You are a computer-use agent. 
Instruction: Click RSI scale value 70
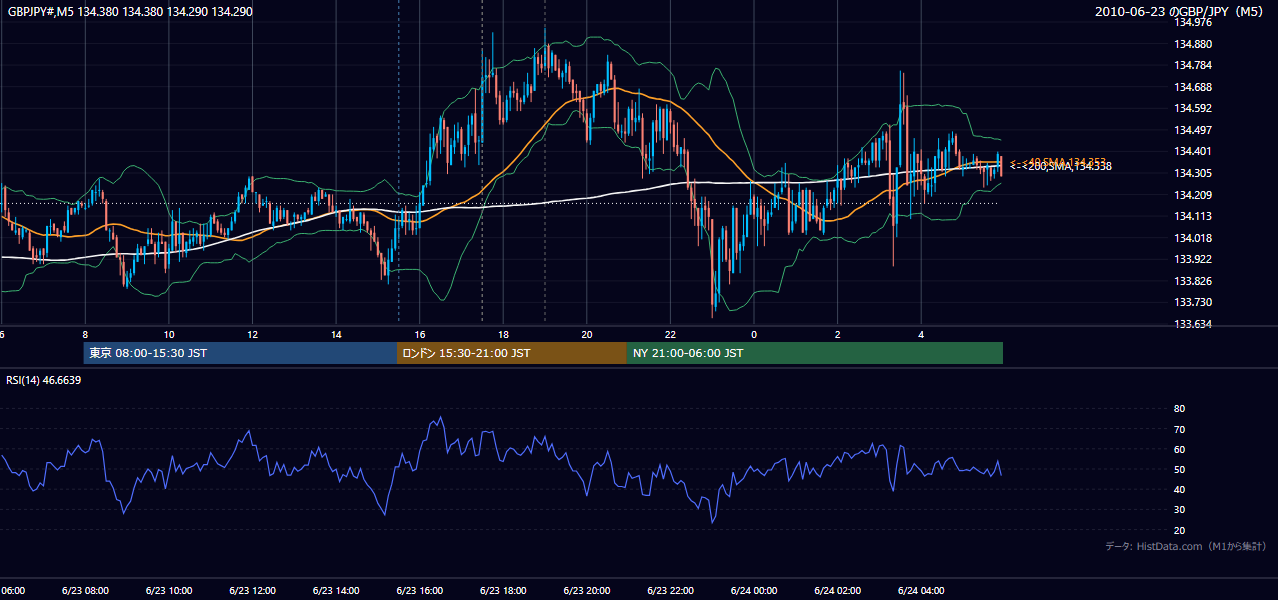click(1179, 429)
